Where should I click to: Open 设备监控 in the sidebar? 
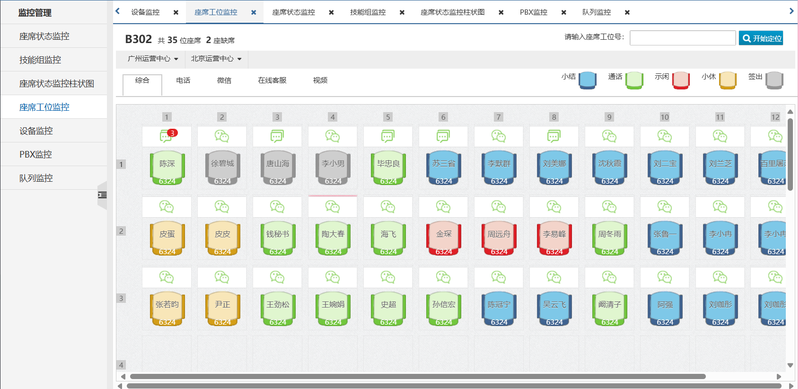54,131
